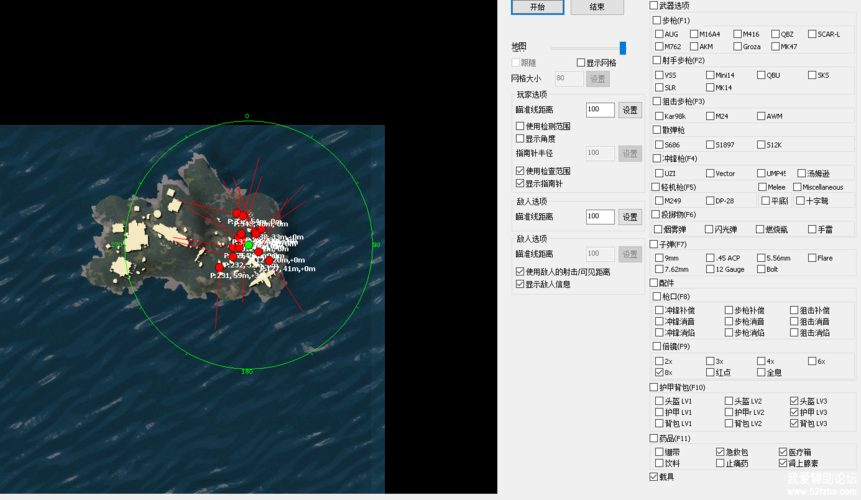Click the 瞄准线距离 input field under 玩家选项

click(600, 110)
